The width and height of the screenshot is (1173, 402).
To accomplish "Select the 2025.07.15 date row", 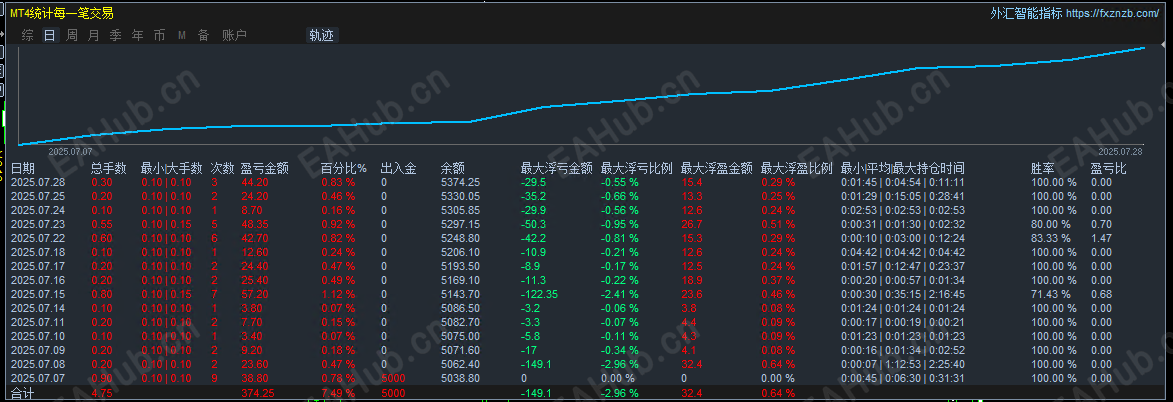I will [x=38, y=294].
